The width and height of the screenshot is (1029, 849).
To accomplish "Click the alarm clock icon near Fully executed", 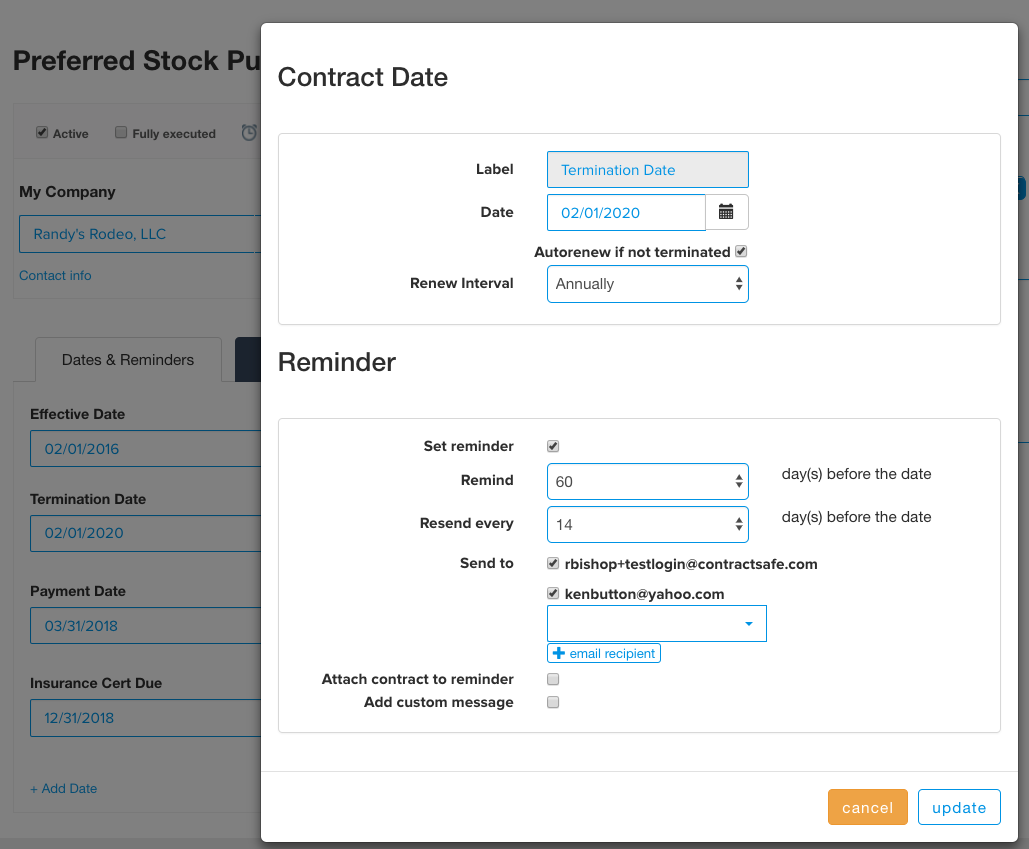I will [x=248, y=132].
